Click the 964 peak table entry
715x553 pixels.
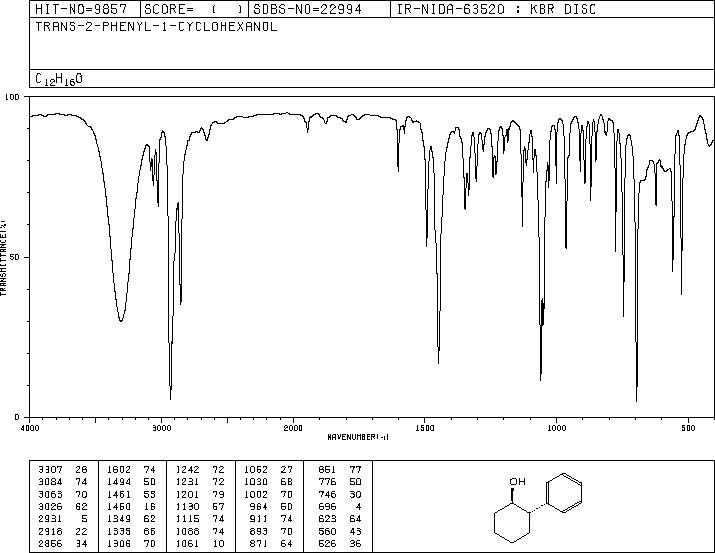point(271,506)
